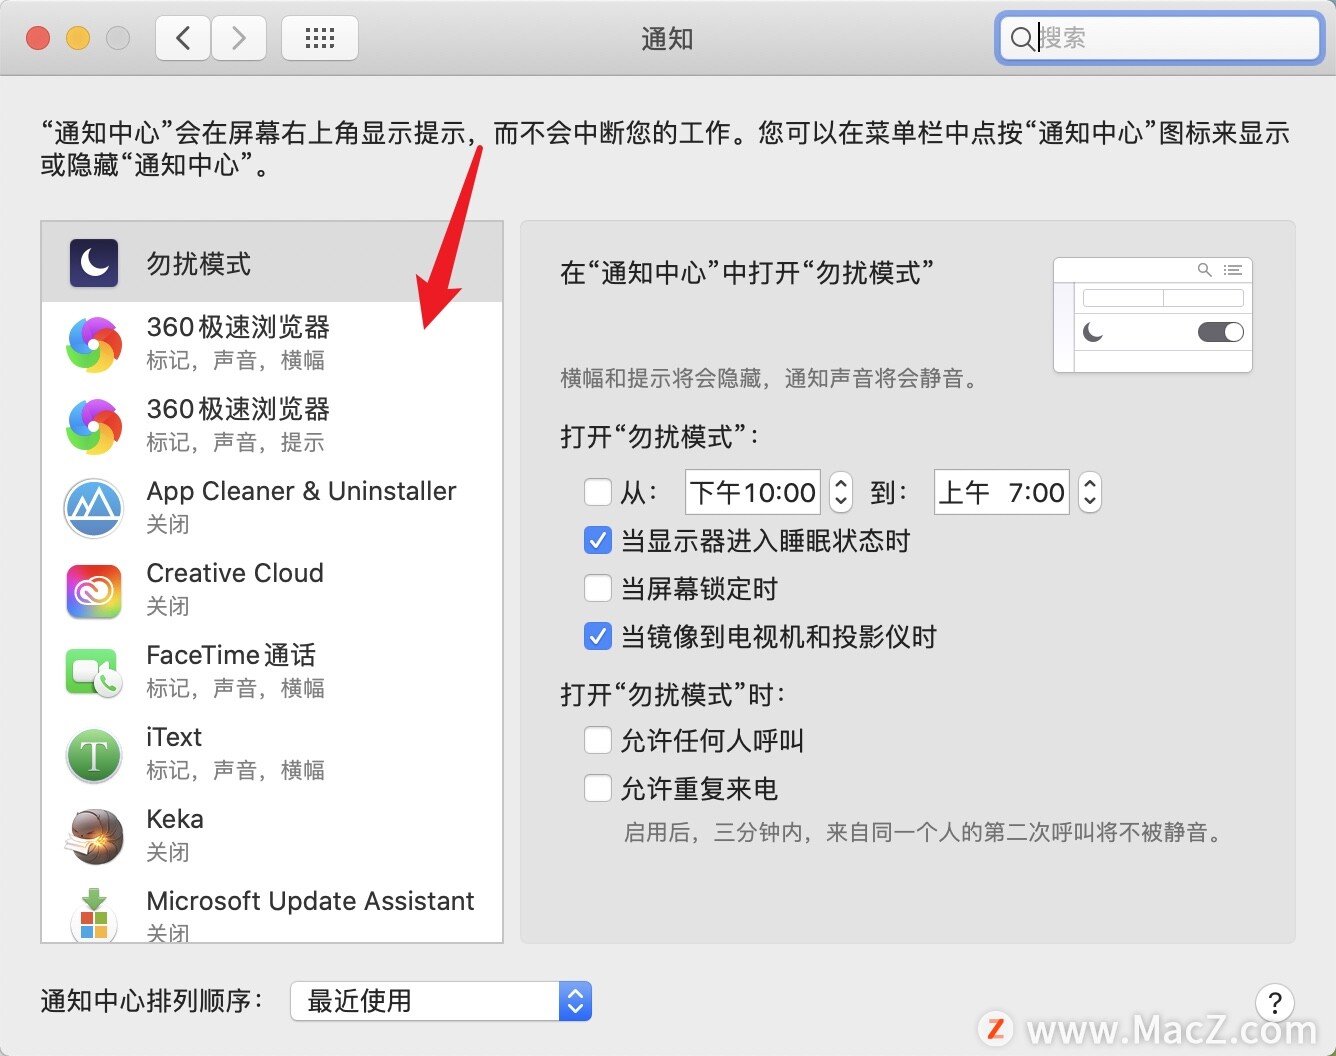Go back with the back arrow button
Viewport: 1336px width, 1056px height.
(x=183, y=38)
